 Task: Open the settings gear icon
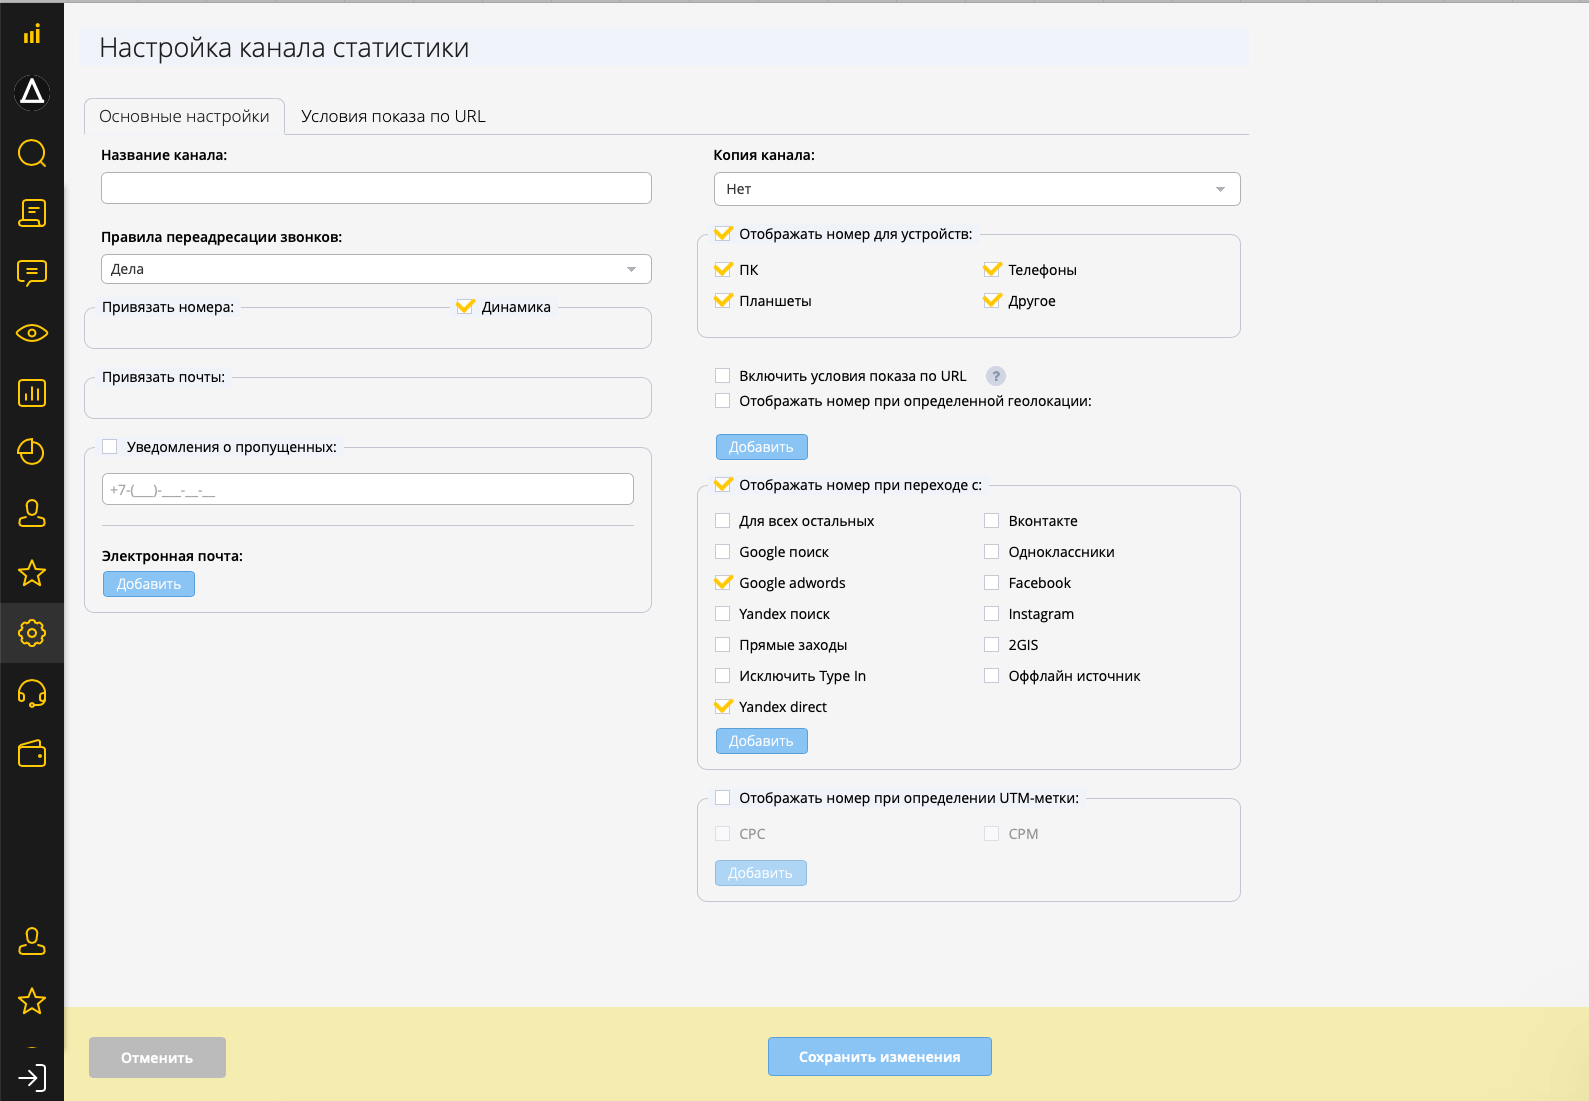tap(32, 633)
